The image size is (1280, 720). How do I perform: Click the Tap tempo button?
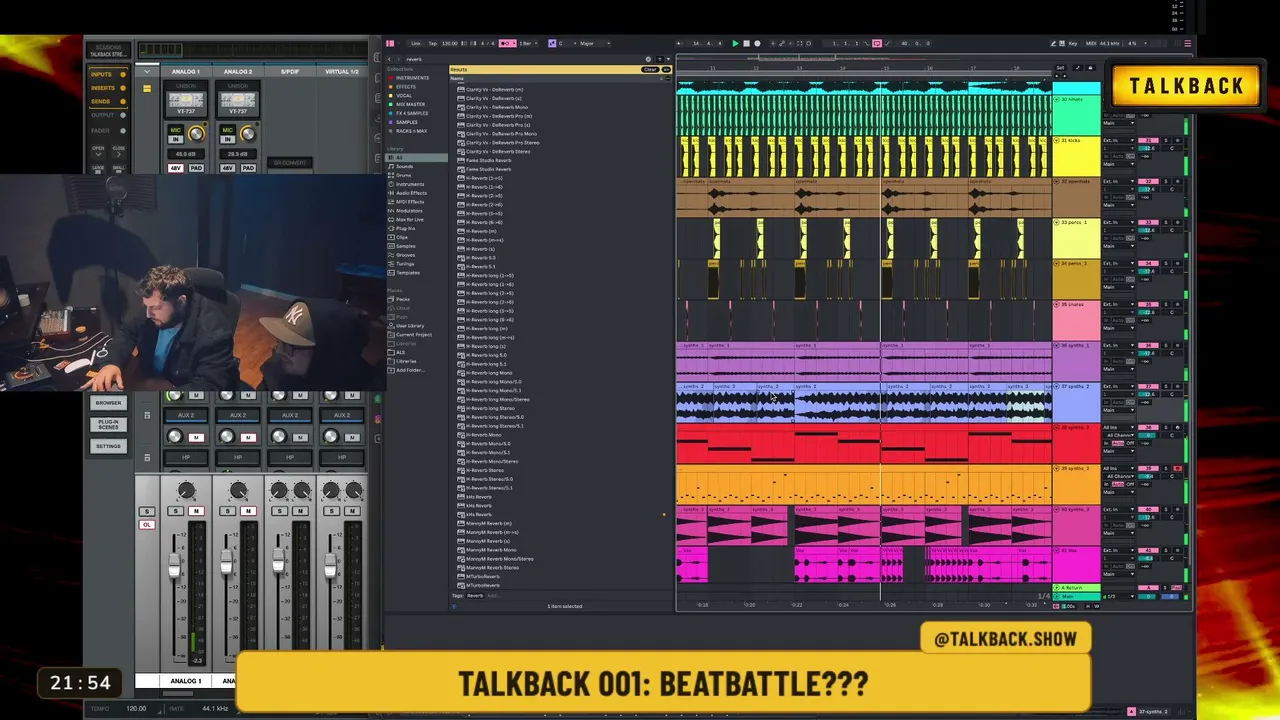[433, 44]
